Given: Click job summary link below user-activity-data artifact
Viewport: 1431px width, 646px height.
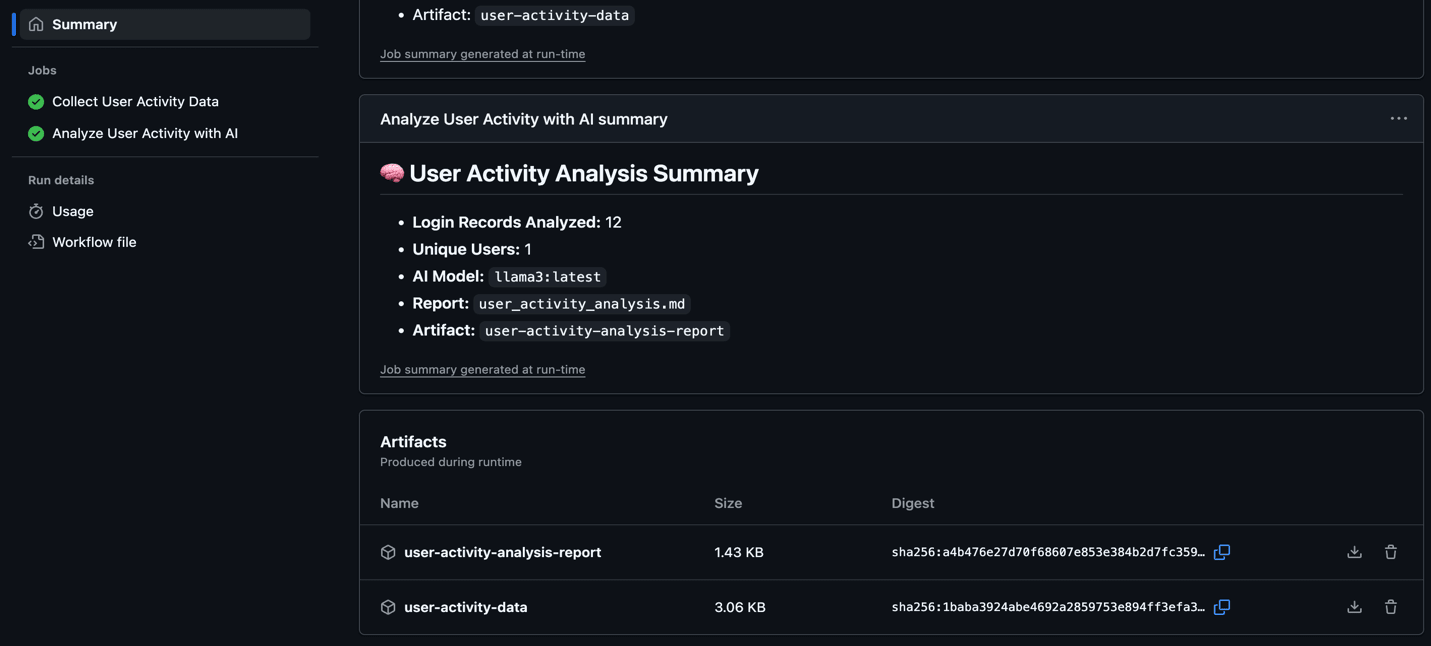Looking at the screenshot, I should click(482, 54).
